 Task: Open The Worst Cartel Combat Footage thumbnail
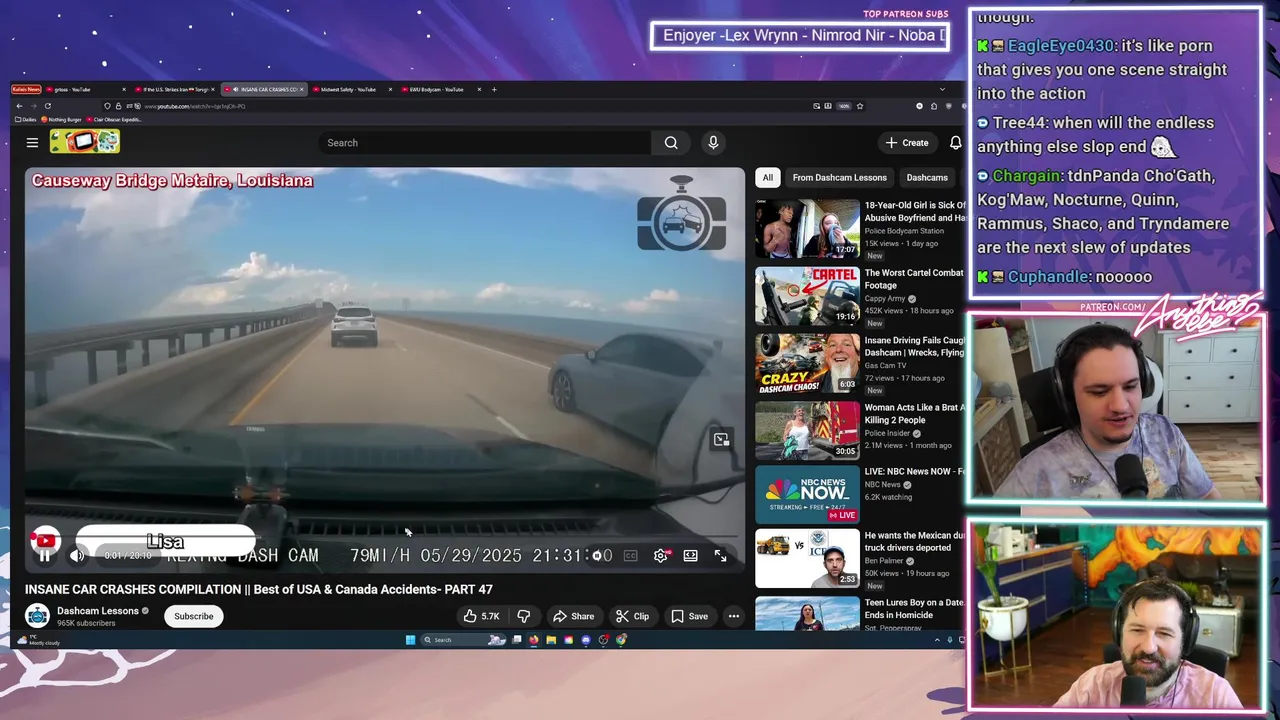point(807,296)
